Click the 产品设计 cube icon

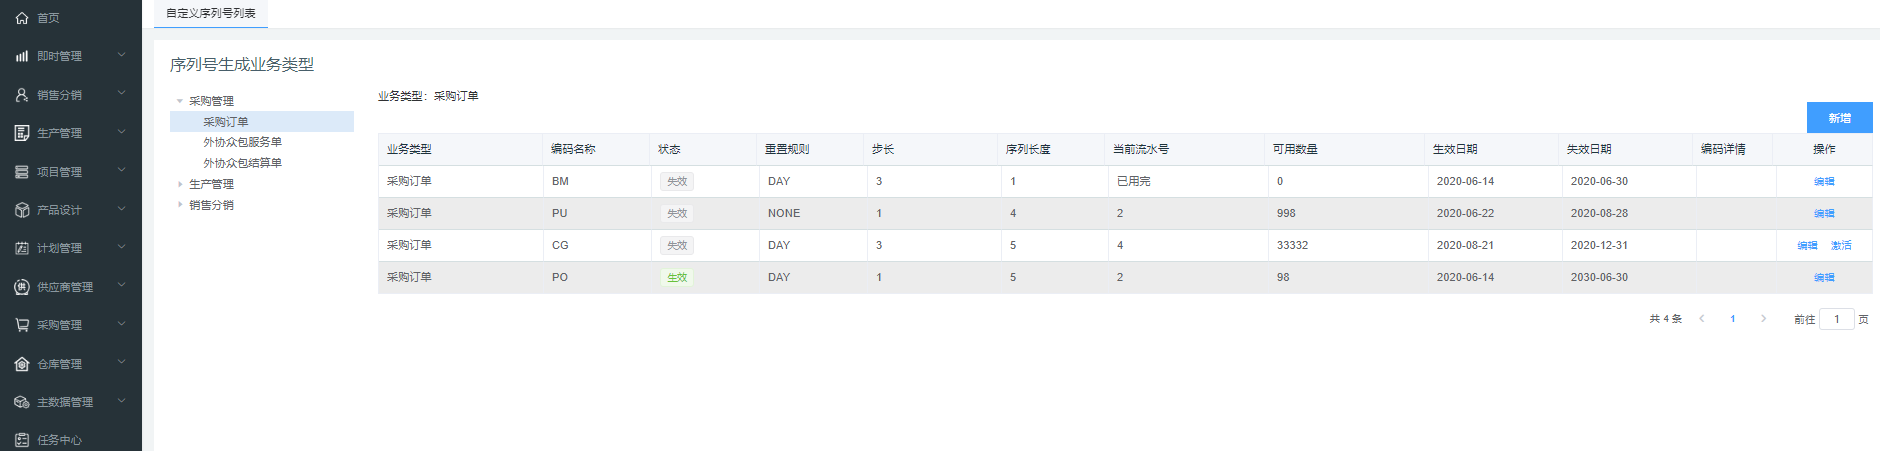22,210
